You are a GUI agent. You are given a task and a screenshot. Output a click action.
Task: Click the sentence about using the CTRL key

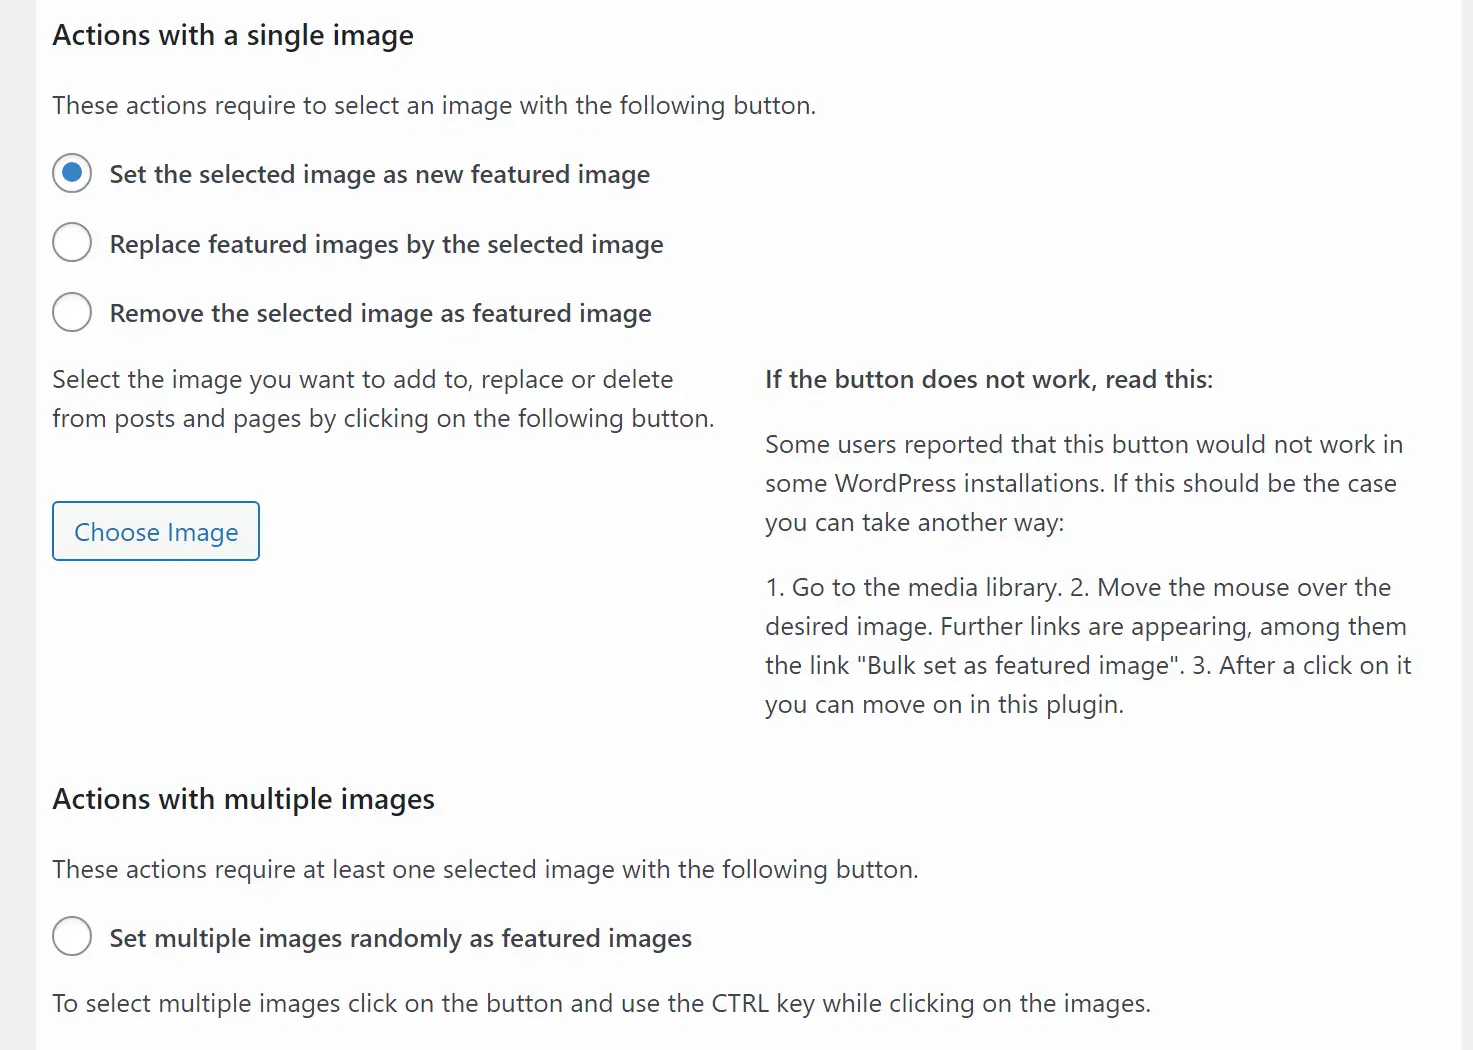pos(601,1002)
